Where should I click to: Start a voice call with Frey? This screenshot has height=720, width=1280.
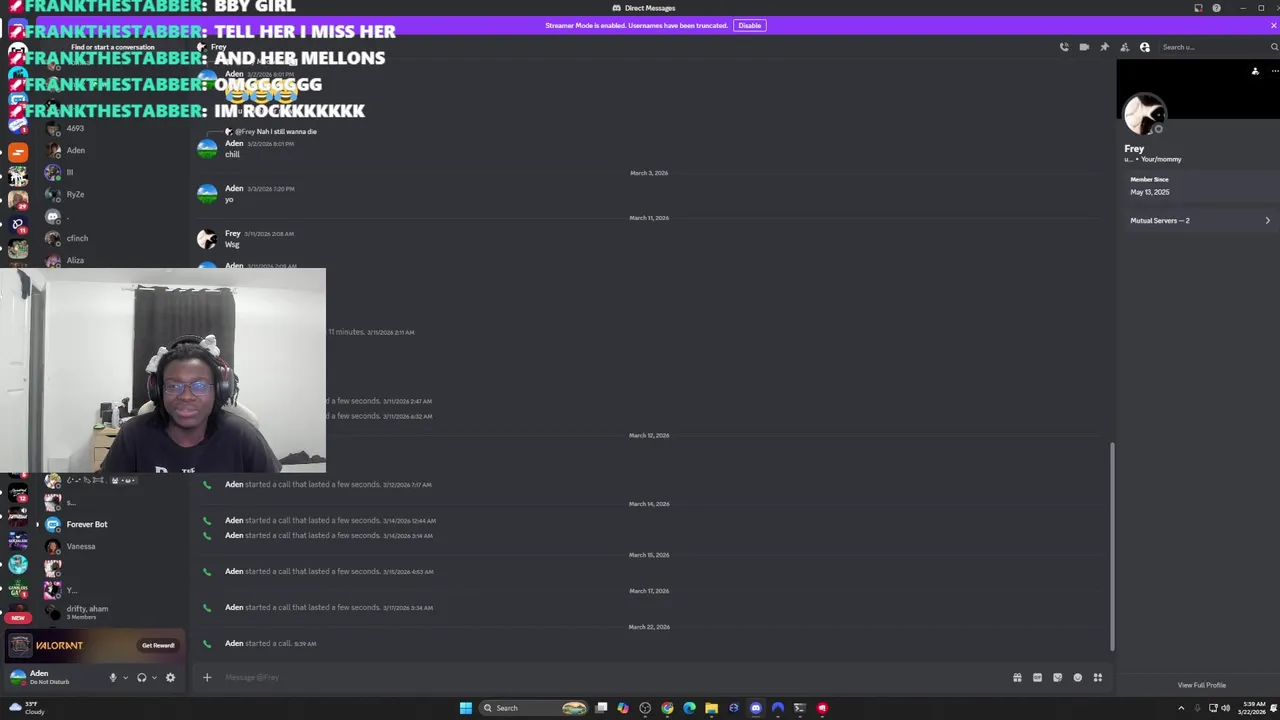[x=1064, y=47]
